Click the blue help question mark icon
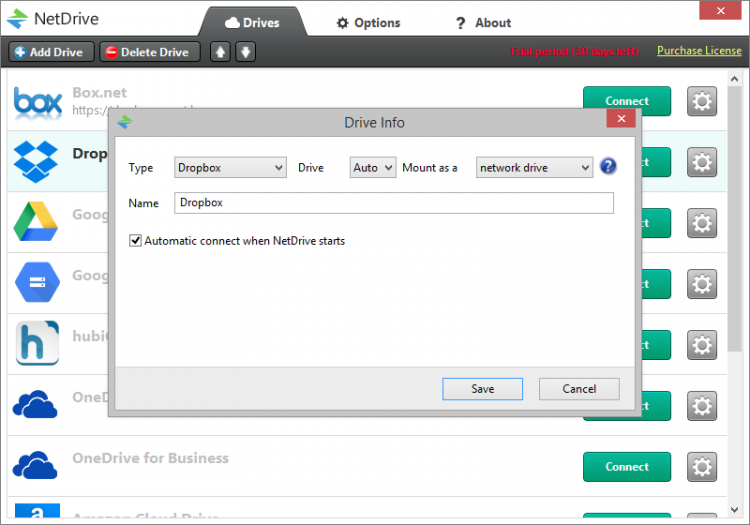This screenshot has height=525, width=750. [608, 166]
